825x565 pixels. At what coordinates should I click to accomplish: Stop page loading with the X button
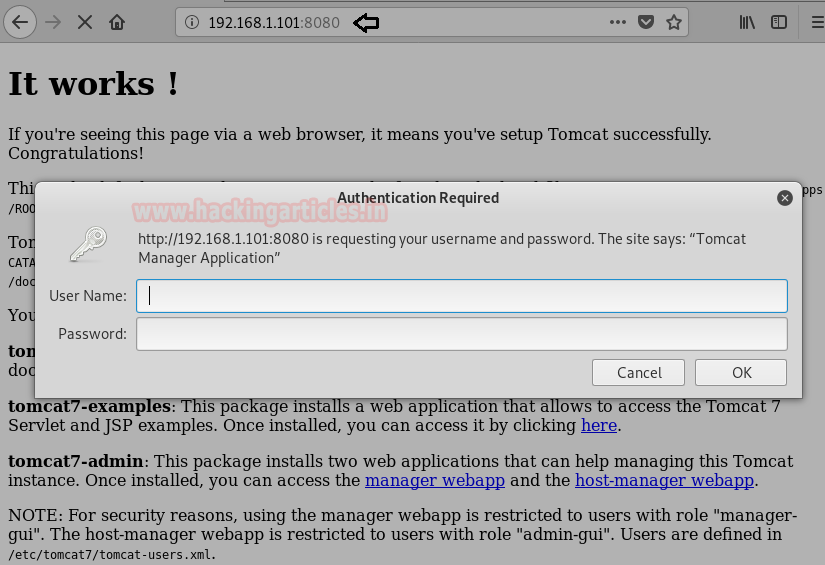(85, 22)
